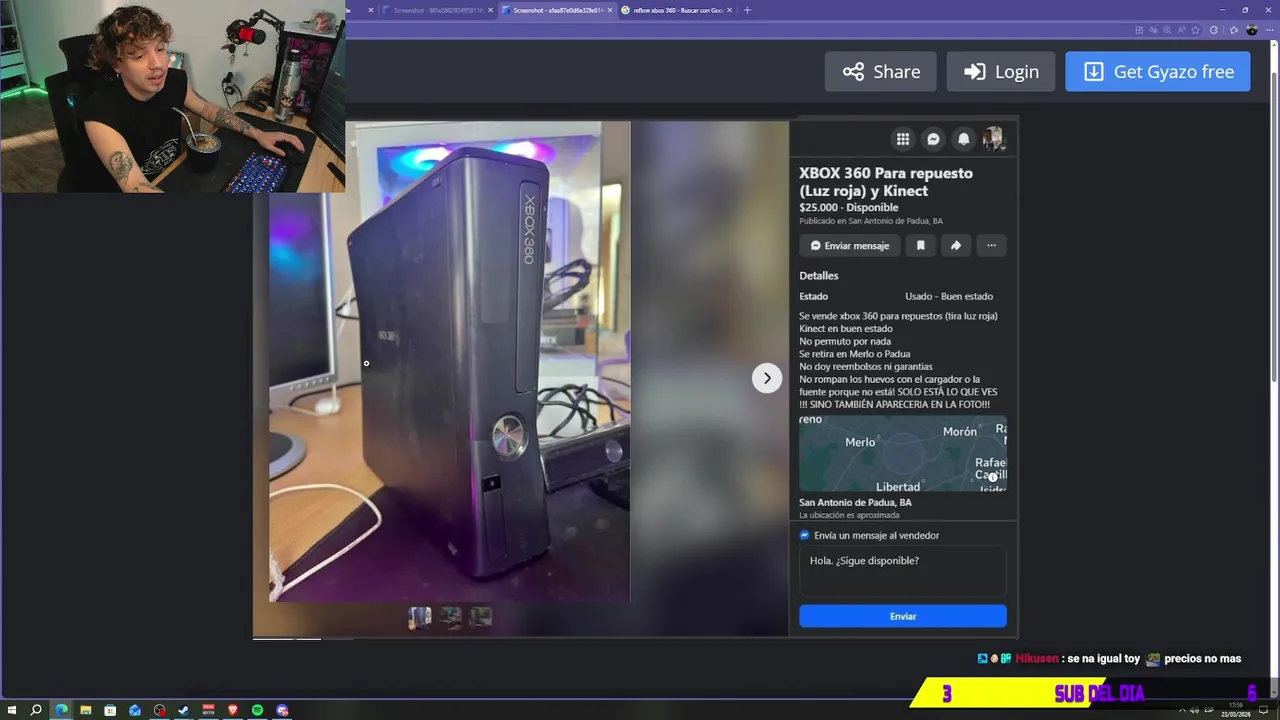Open the Messenger icon in listing header
This screenshot has width=1280, height=720.
(x=933, y=139)
